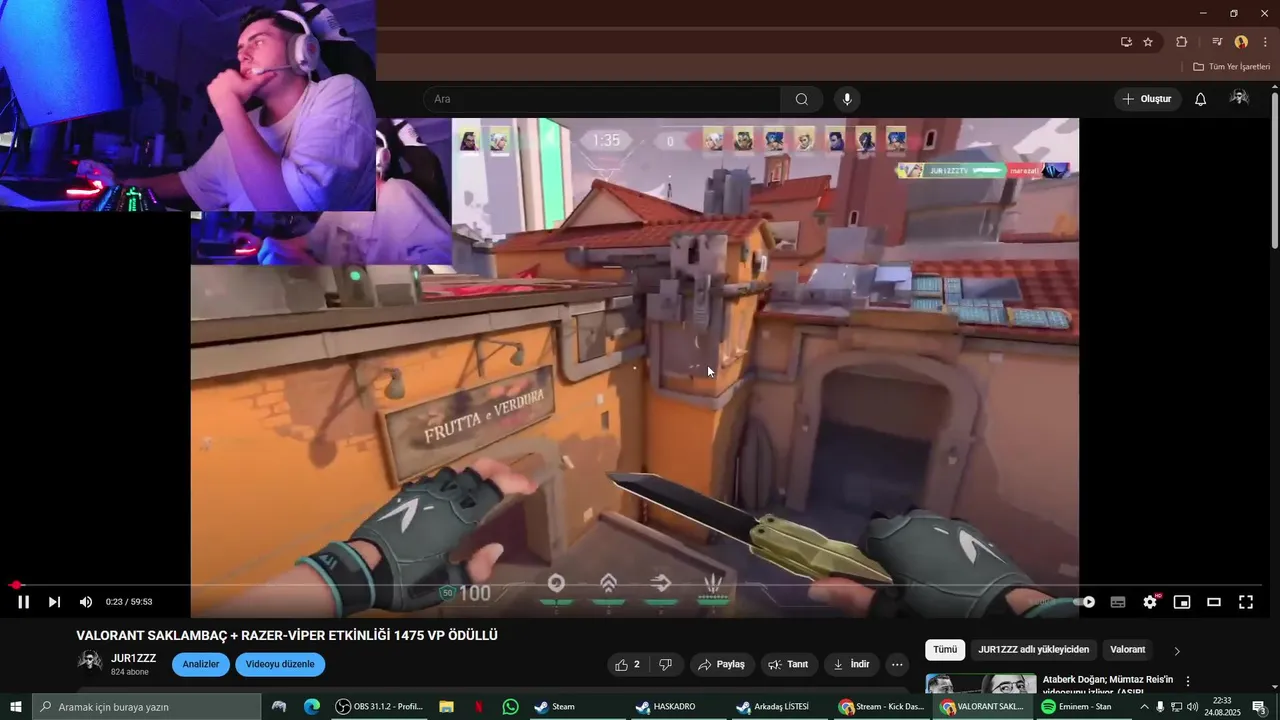Click the 'Videoyu düzenle' button

click(280, 664)
